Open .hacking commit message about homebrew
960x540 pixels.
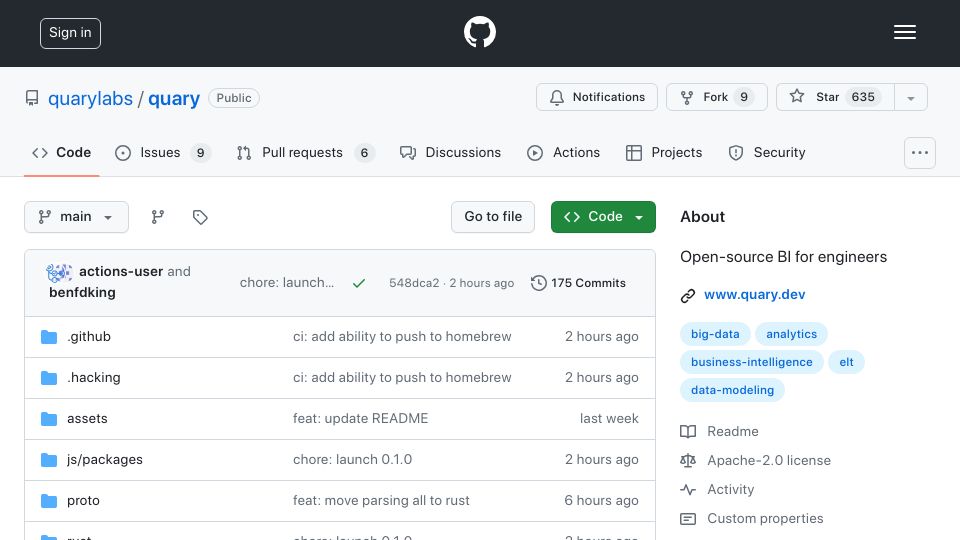tap(402, 378)
